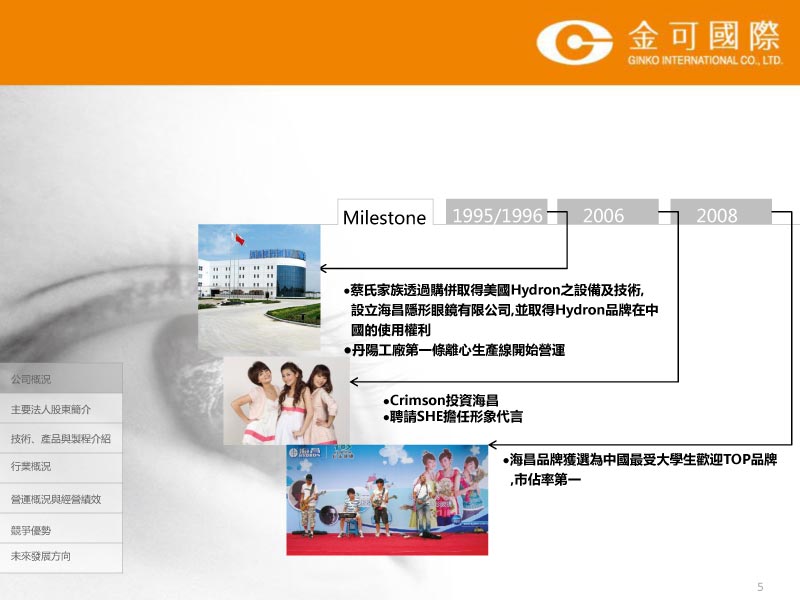Click the text Crimson投資海昌

[x=441, y=401]
